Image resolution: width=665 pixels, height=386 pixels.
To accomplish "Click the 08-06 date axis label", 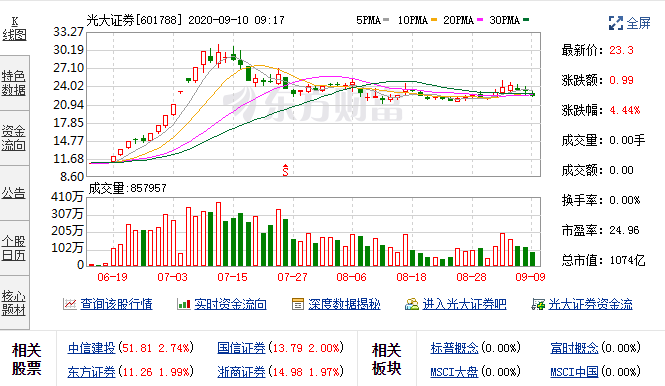I will click(351, 277).
